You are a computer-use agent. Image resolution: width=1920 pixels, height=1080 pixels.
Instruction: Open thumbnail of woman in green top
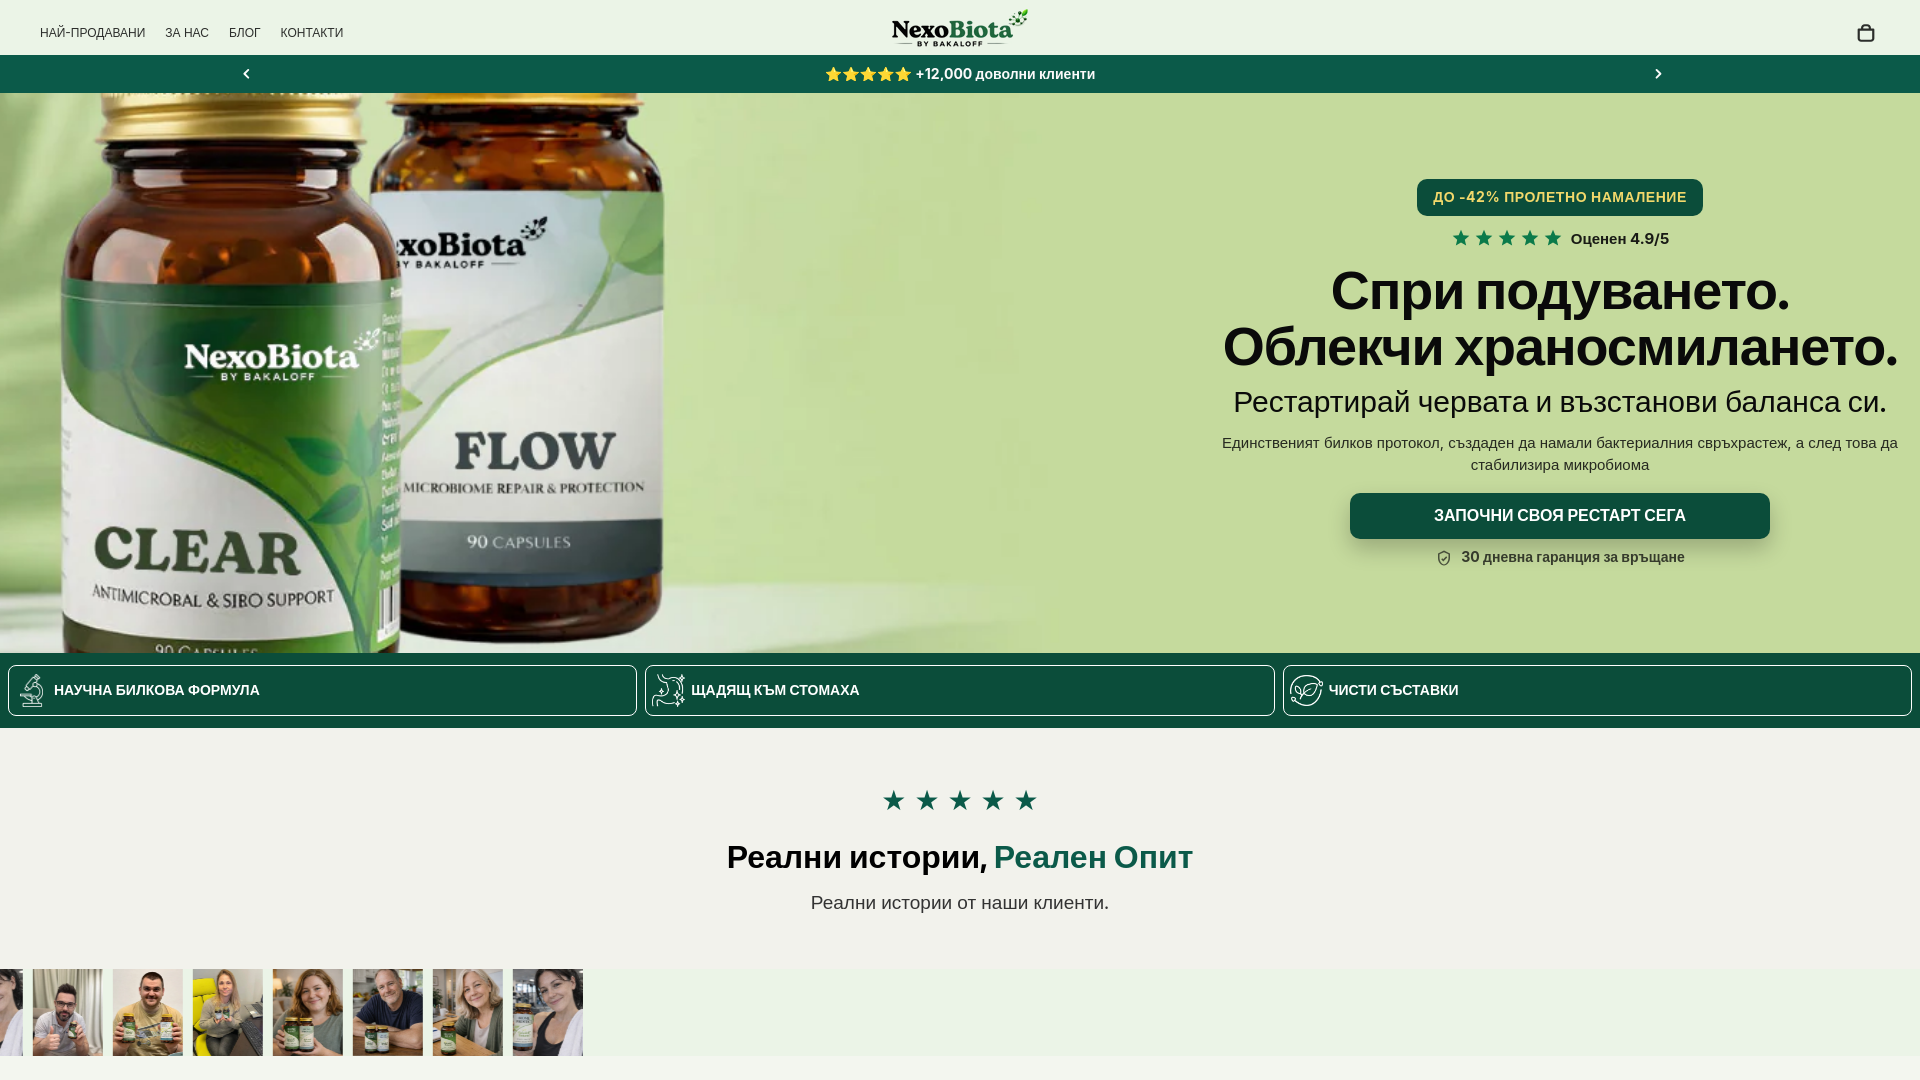coord(308,1012)
